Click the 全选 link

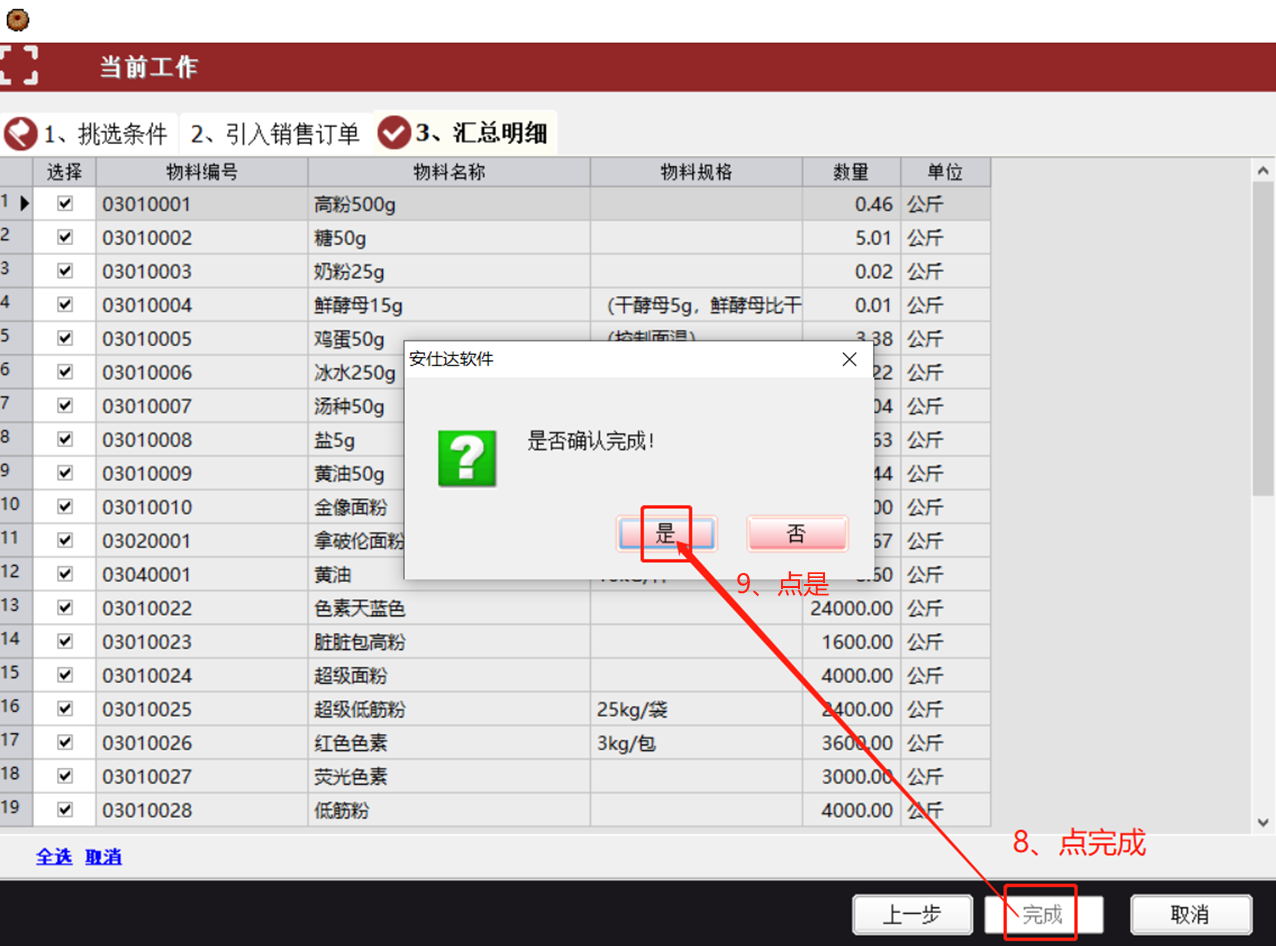point(54,857)
